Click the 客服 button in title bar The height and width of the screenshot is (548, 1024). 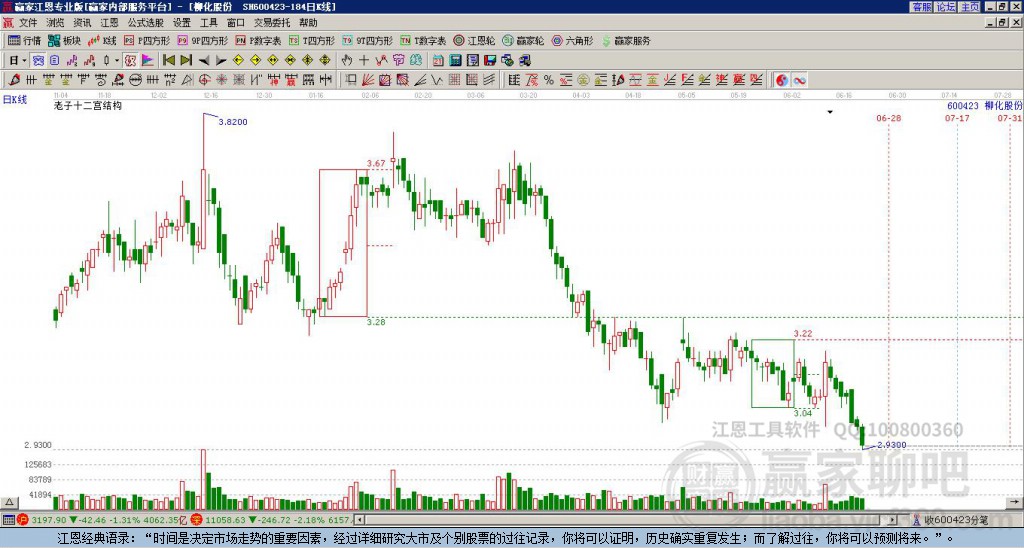tap(922, 7)
